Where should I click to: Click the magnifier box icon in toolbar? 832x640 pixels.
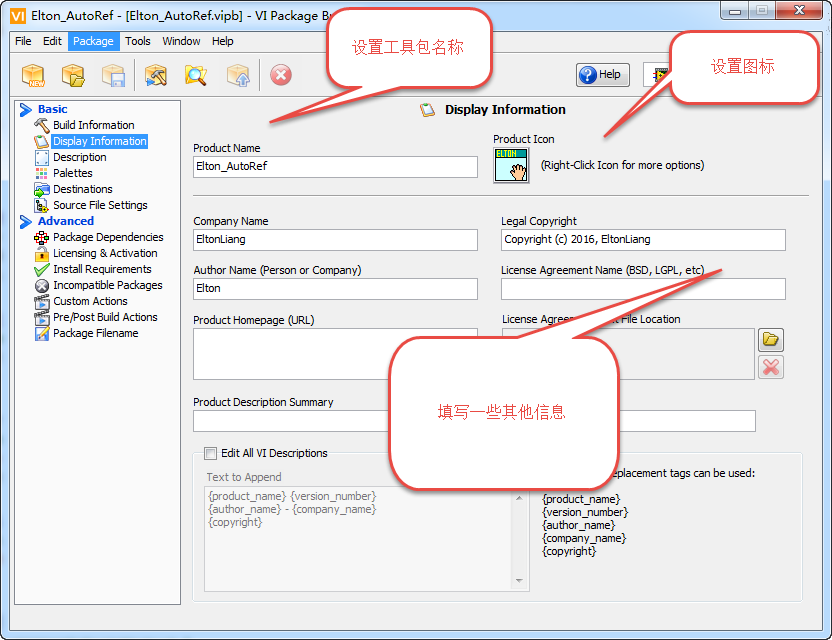(196, 75)
